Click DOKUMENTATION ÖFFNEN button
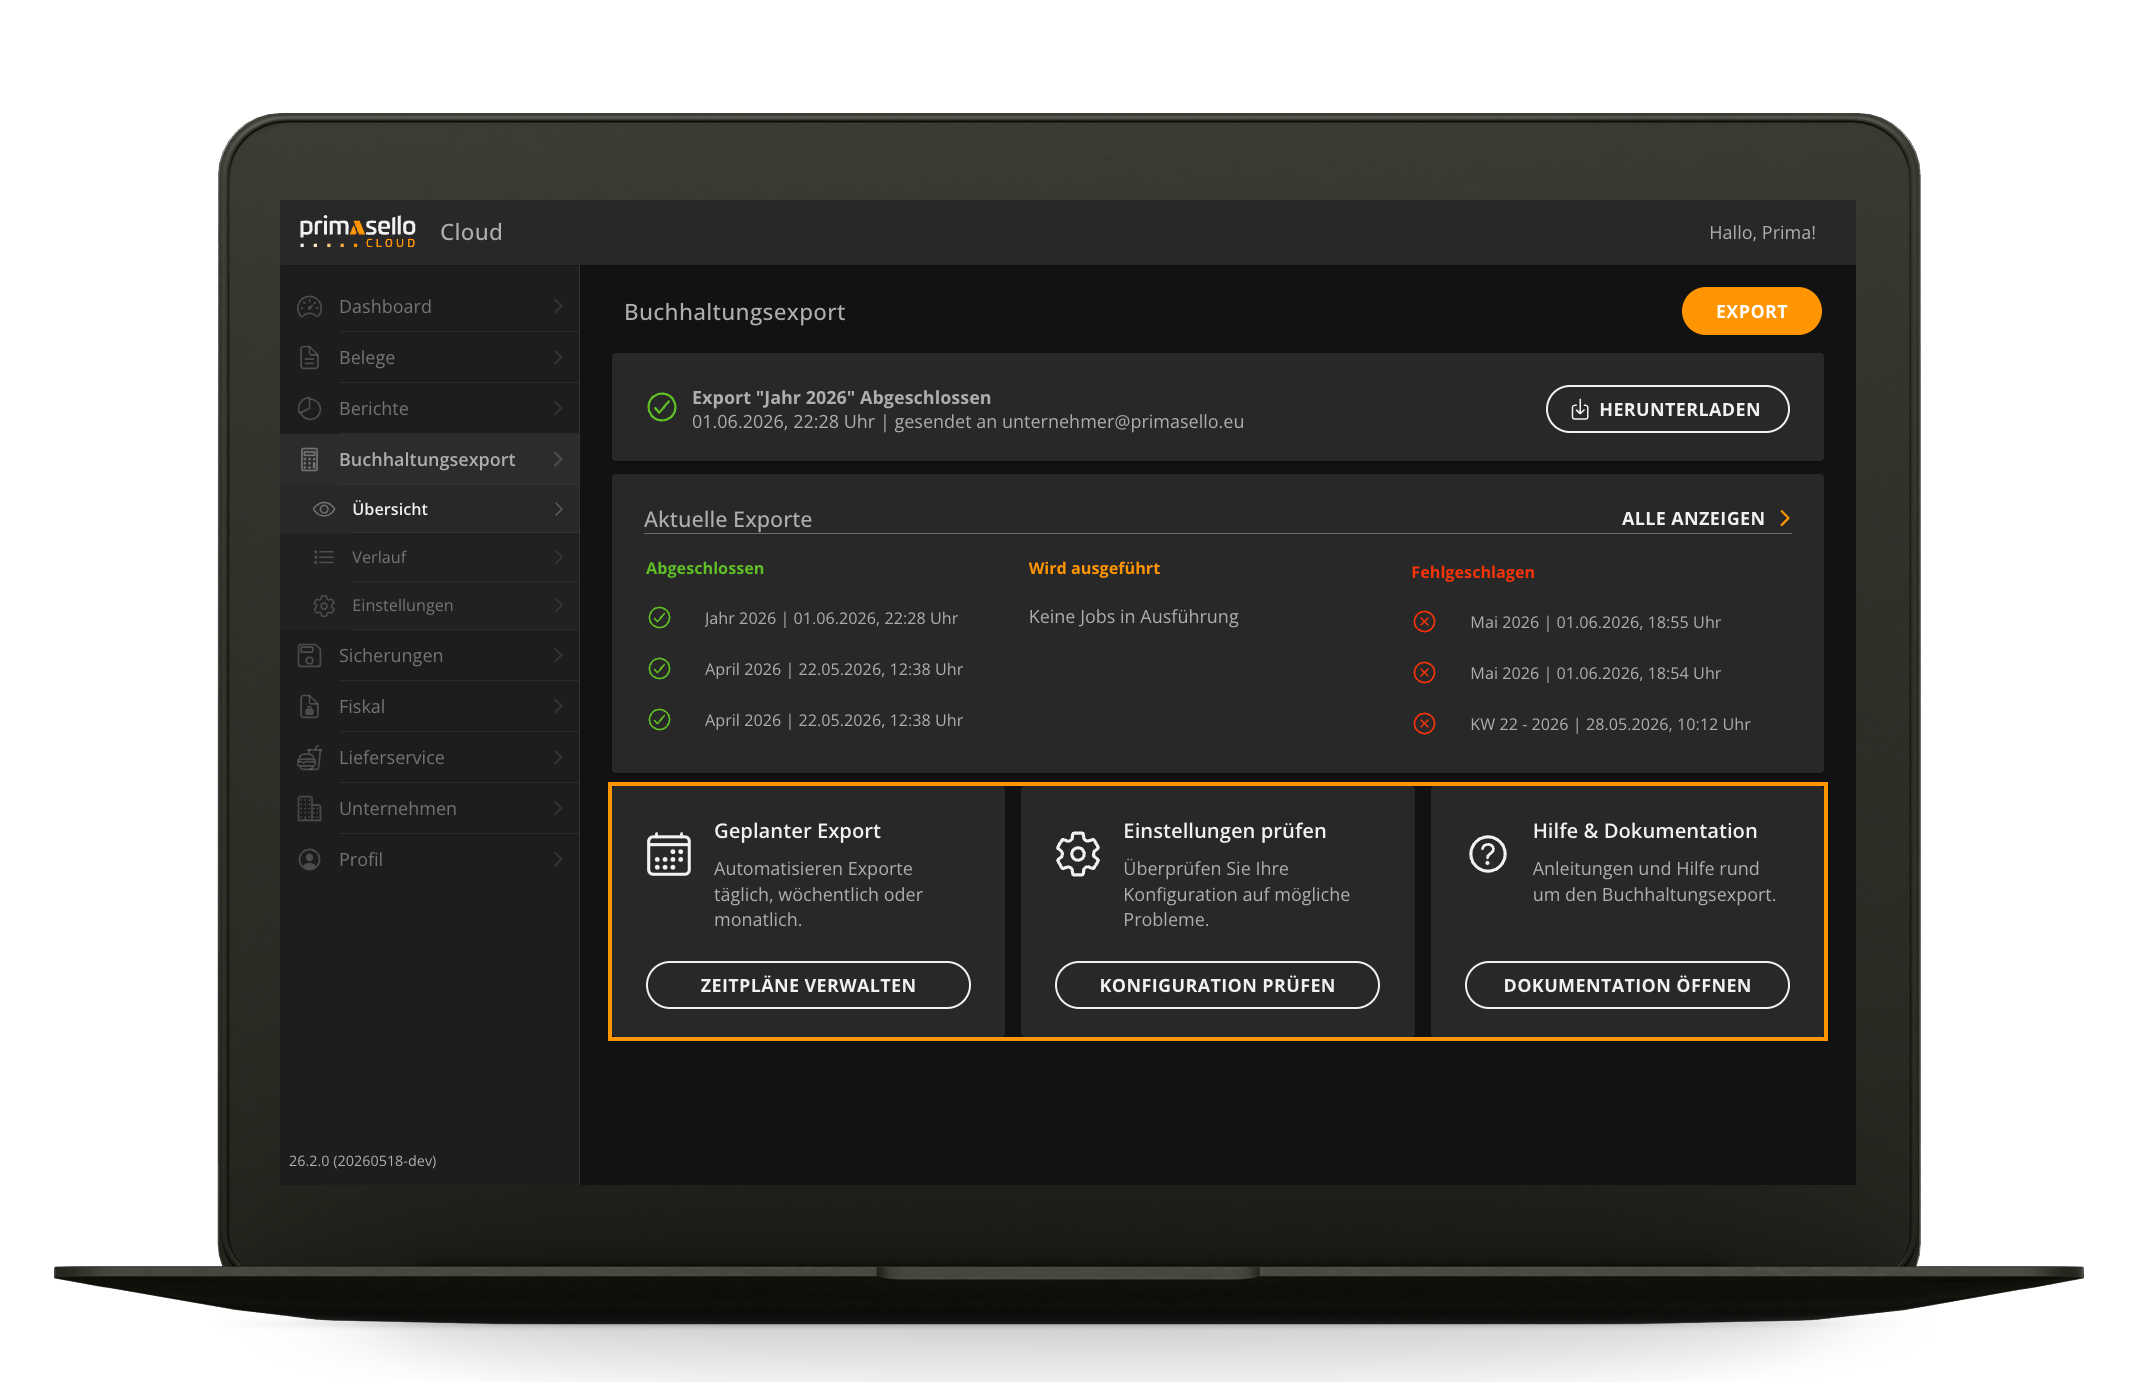2143x1382 pixels. (x=1627, y=985)
